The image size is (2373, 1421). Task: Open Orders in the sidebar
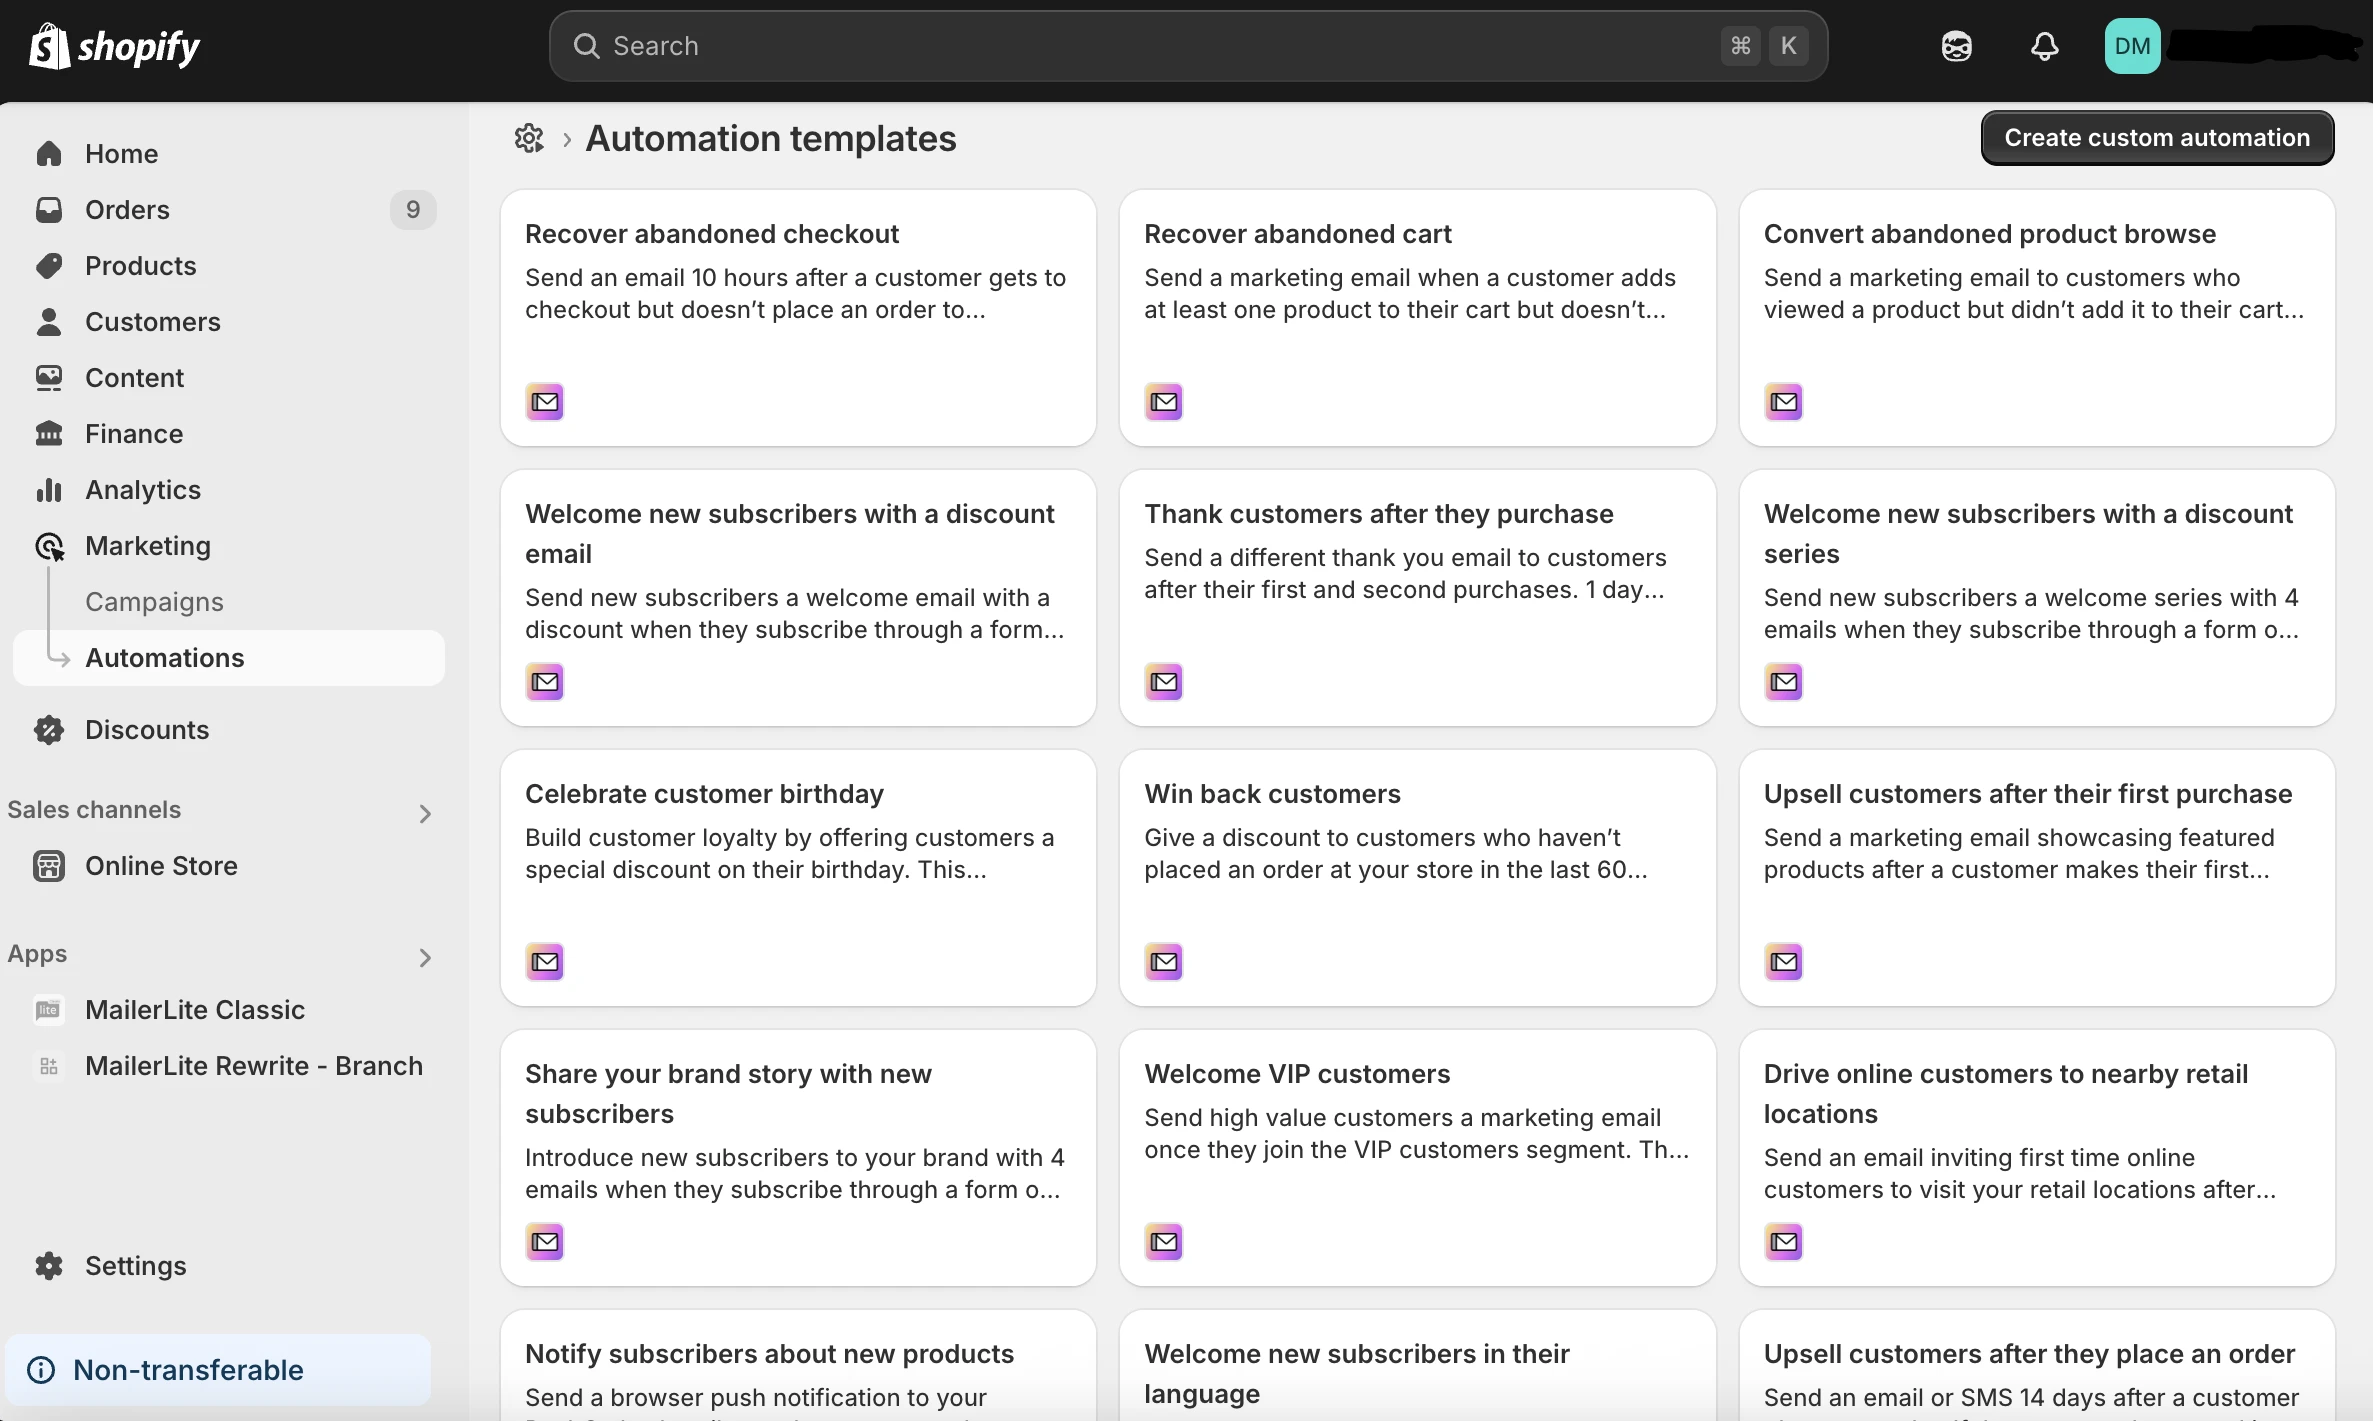pos(127,210)
